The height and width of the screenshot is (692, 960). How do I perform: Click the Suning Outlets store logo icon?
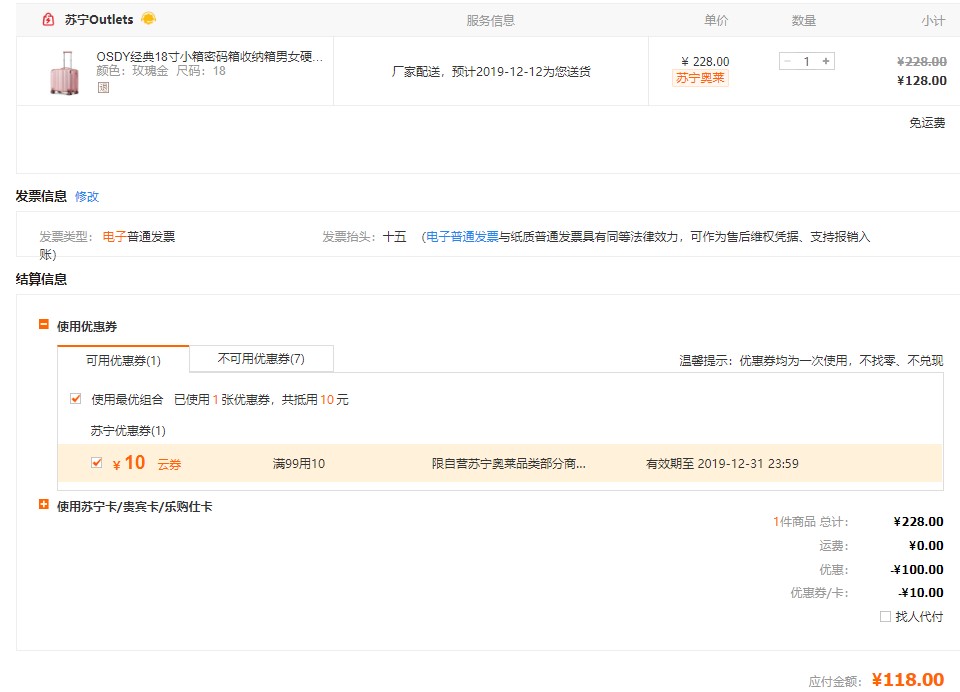[x=48, y=20]
